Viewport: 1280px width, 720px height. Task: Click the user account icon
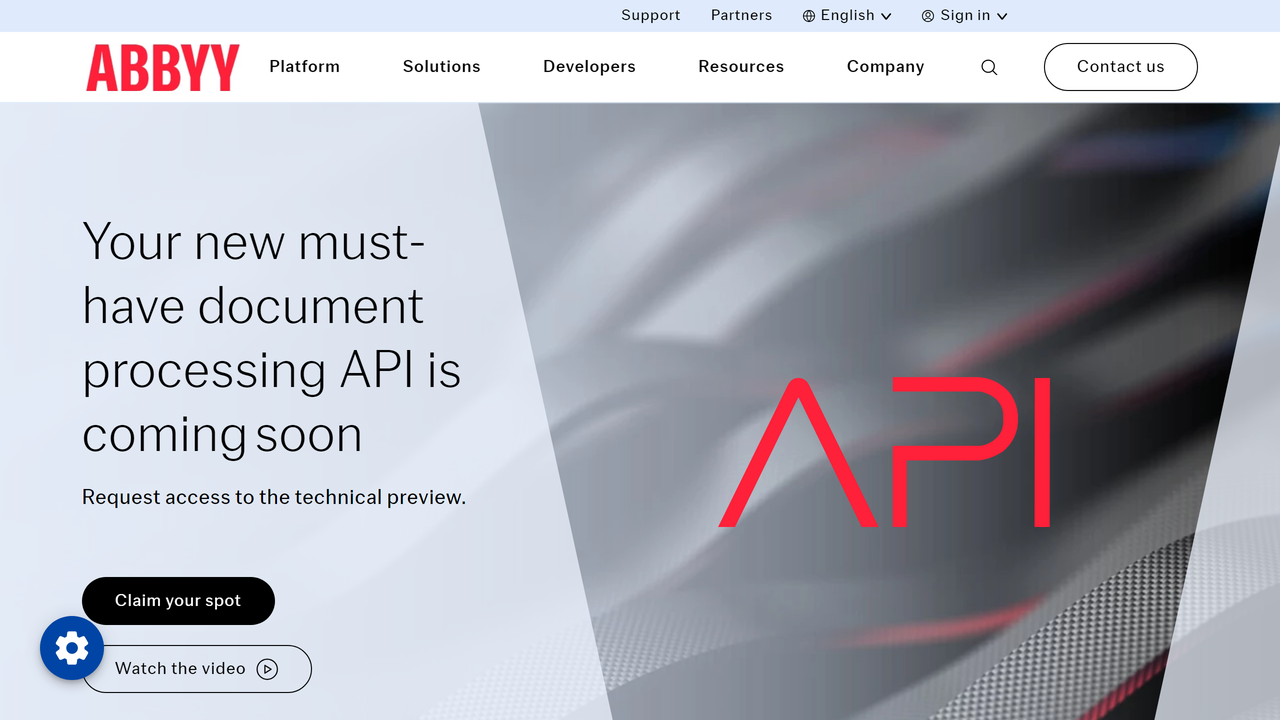(928, 16)
